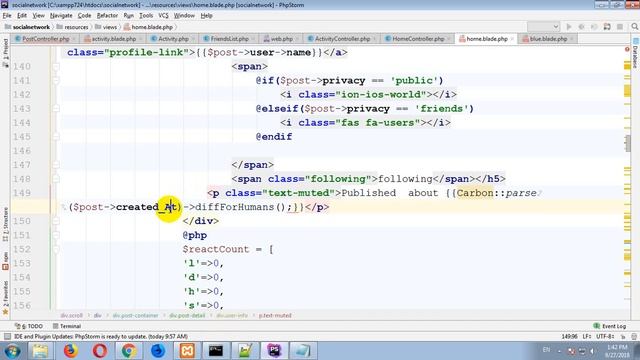The width and height of the screenshot is (640, 360).
Task: Close the Activity.php tab
Action: pos(193,39)
